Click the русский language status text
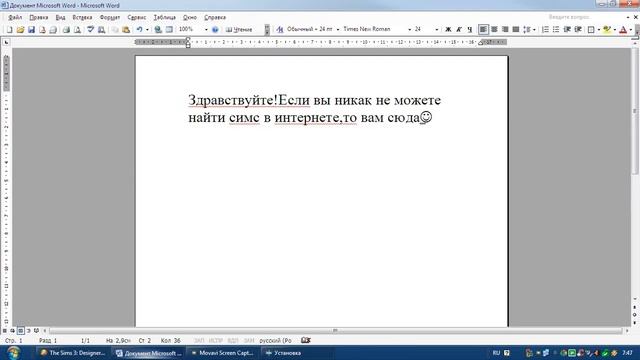The image size is (640, 360). click(276, 340)
